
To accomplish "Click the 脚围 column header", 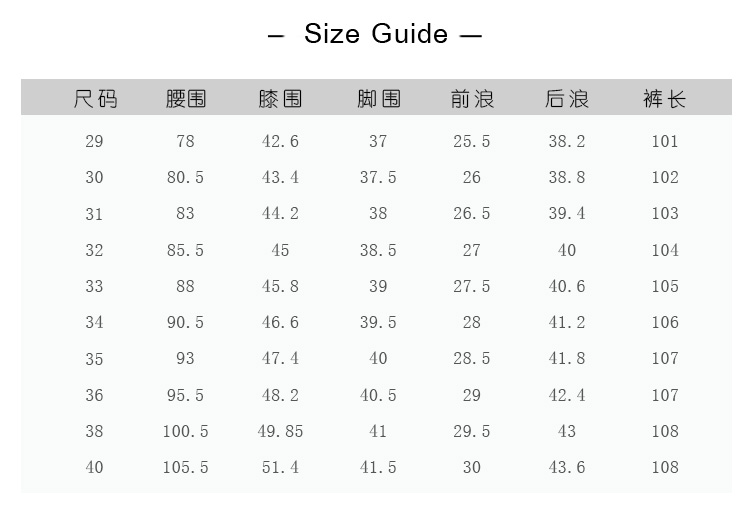I will click(378, 99).
